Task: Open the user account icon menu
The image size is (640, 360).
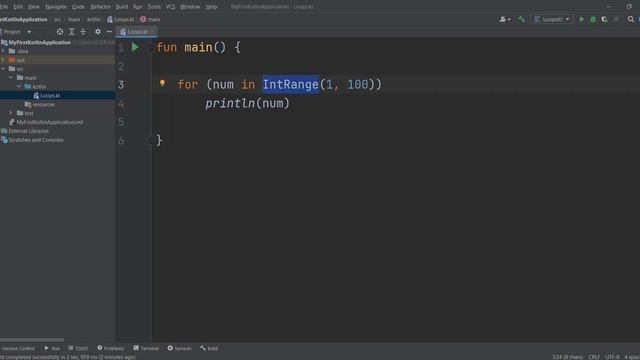Action: pos(505,19)
